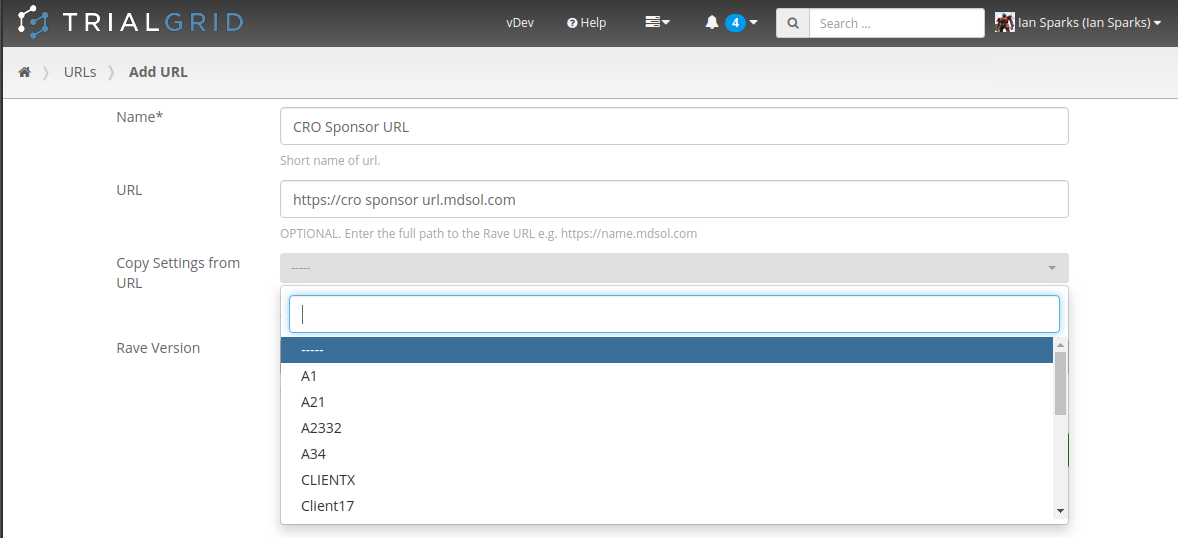1178x538 pixels.
Task: Go to URLs breadcrumb link
Action: 80,72
